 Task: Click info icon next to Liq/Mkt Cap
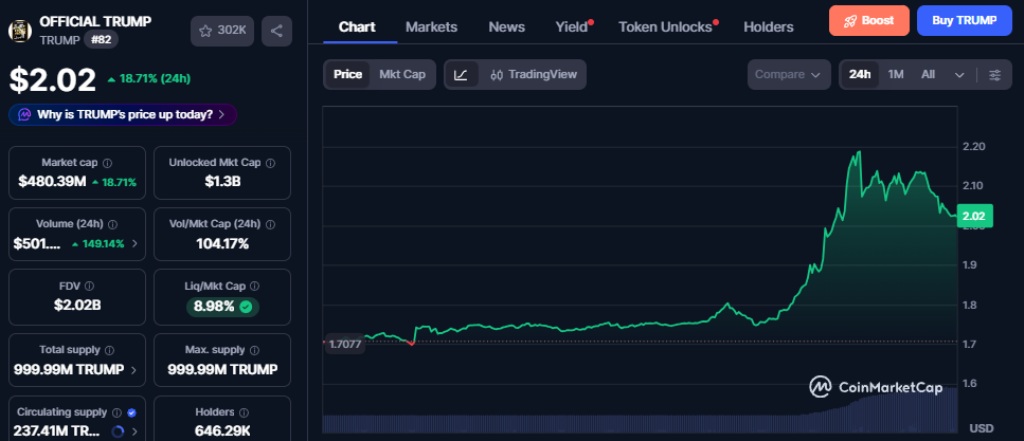(x=255, y=286)
